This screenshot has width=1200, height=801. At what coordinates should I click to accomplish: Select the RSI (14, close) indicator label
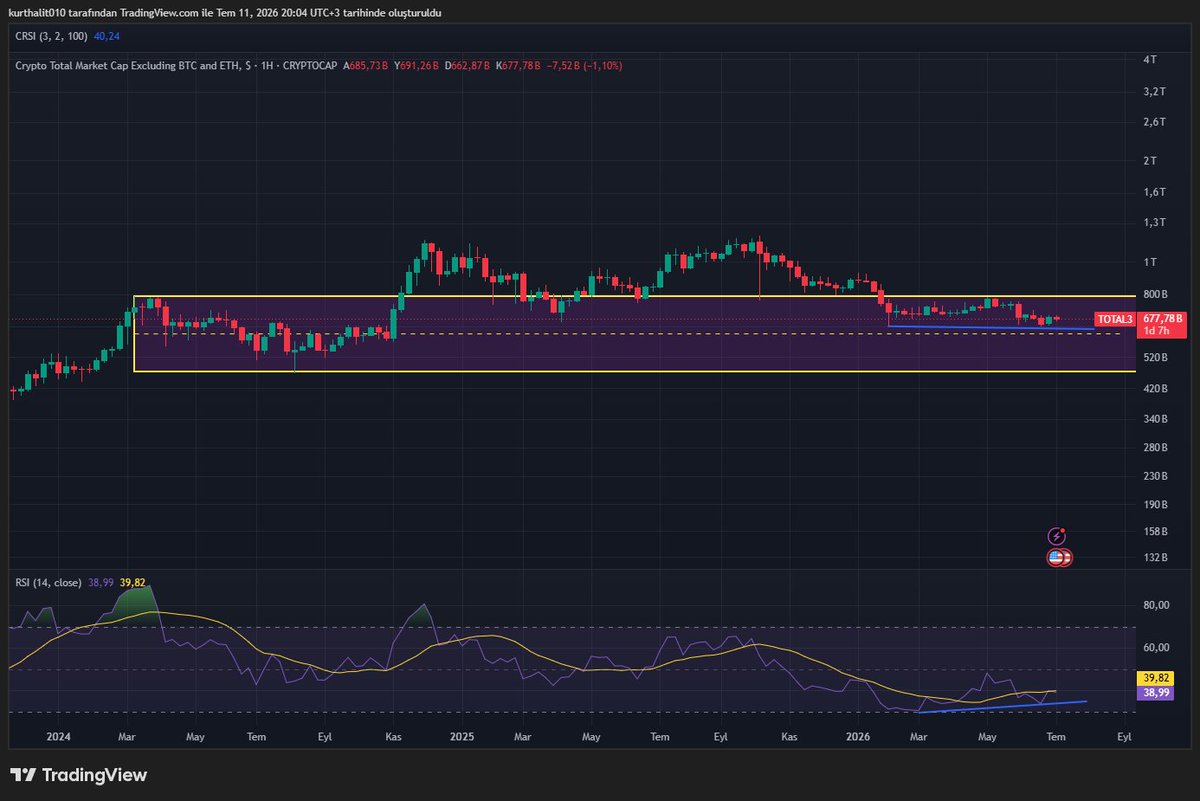(x=49, y=581)
